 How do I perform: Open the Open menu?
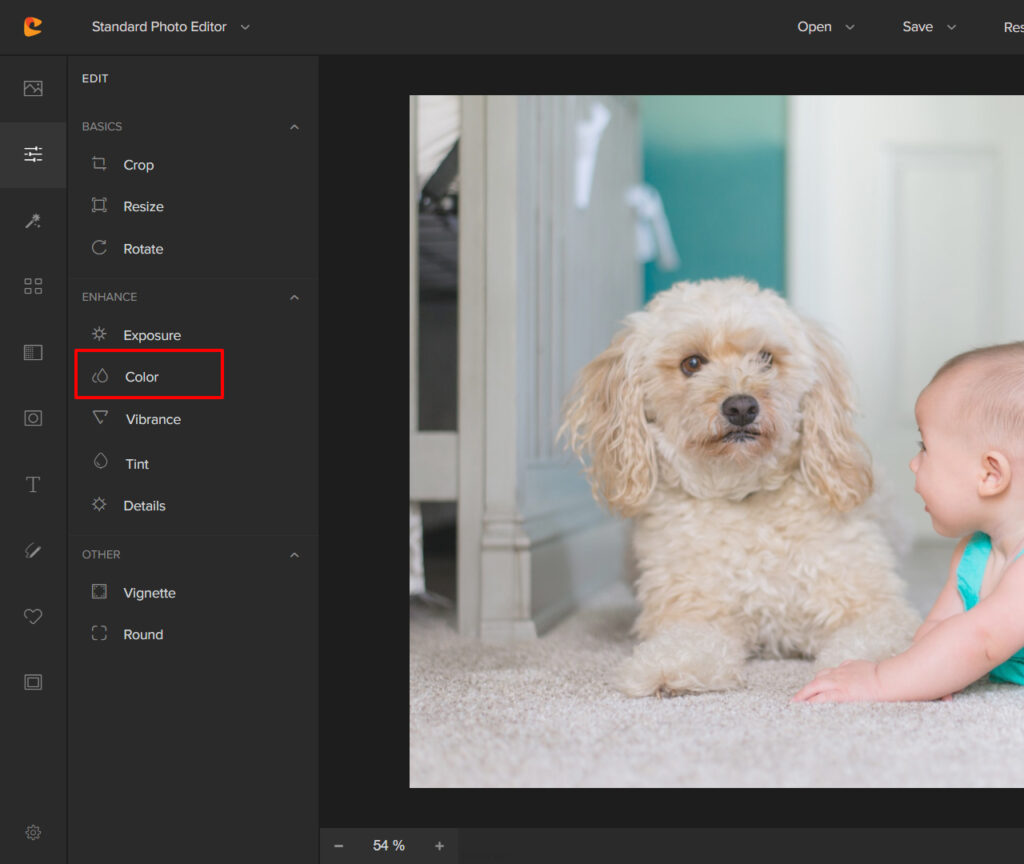825,27
